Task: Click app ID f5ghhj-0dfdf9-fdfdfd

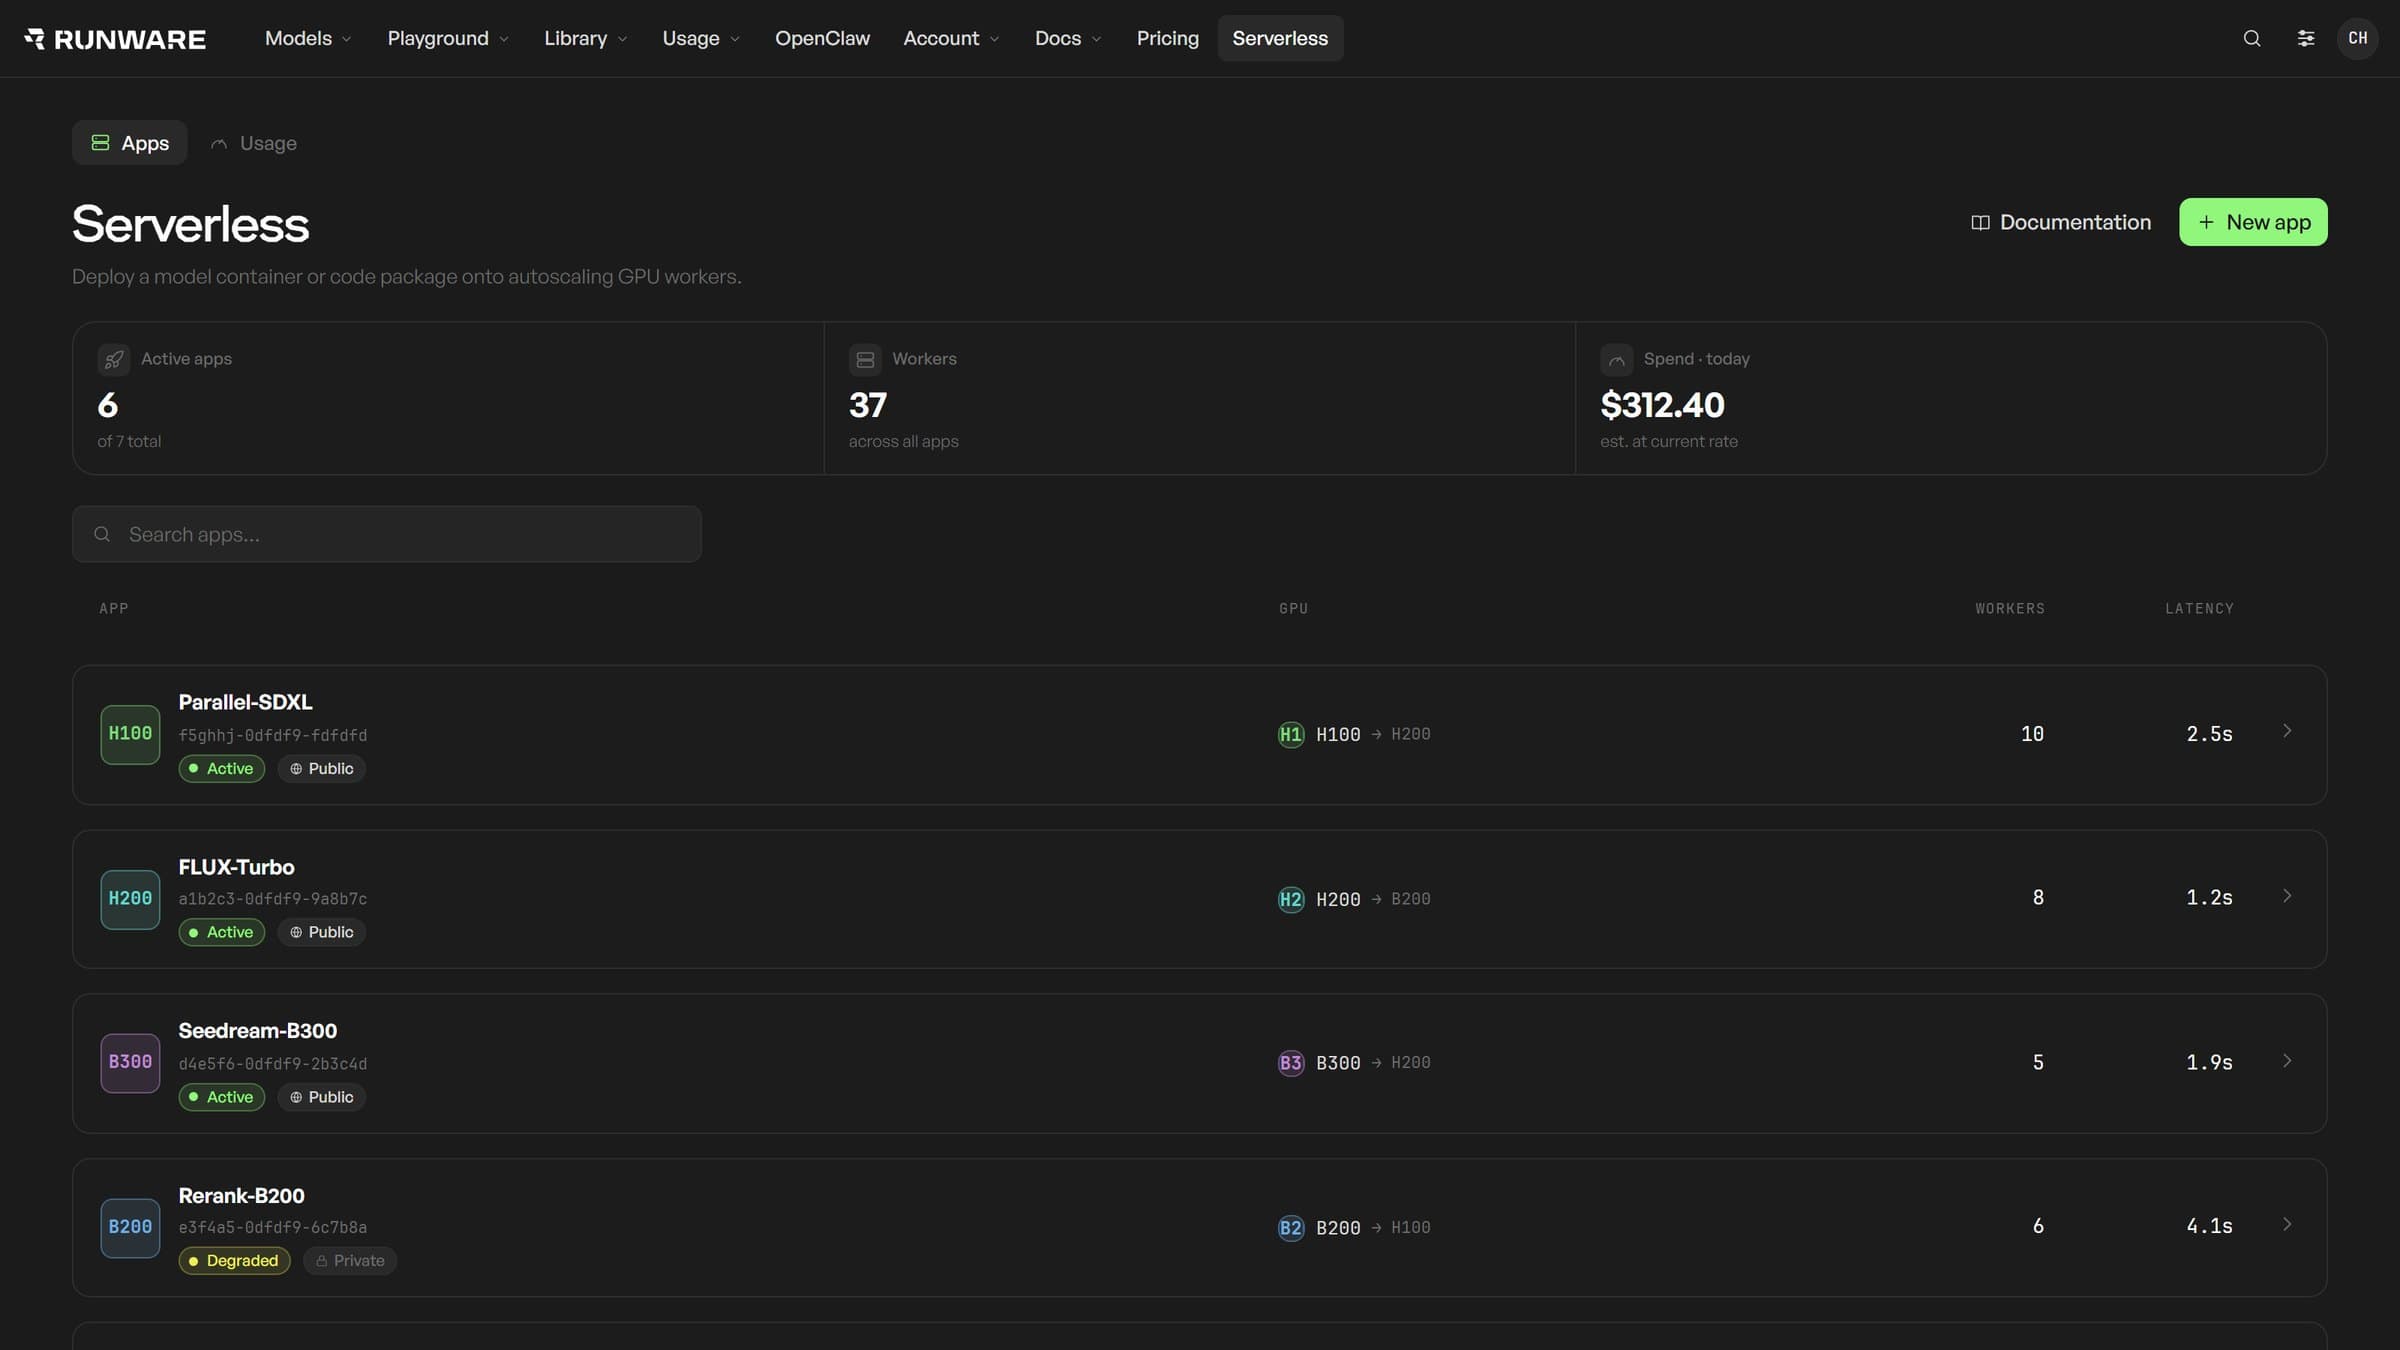Action: point(273,736)
